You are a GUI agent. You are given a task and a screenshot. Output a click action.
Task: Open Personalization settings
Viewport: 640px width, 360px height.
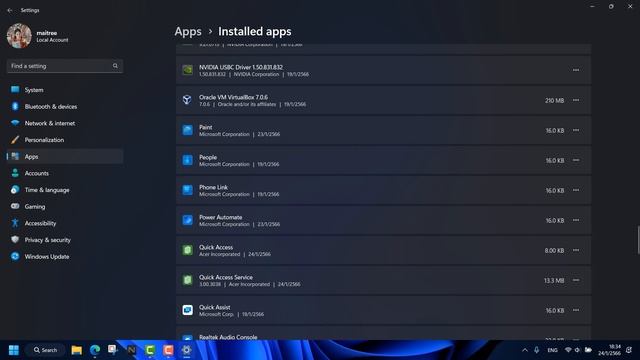(x=65, y=140)
